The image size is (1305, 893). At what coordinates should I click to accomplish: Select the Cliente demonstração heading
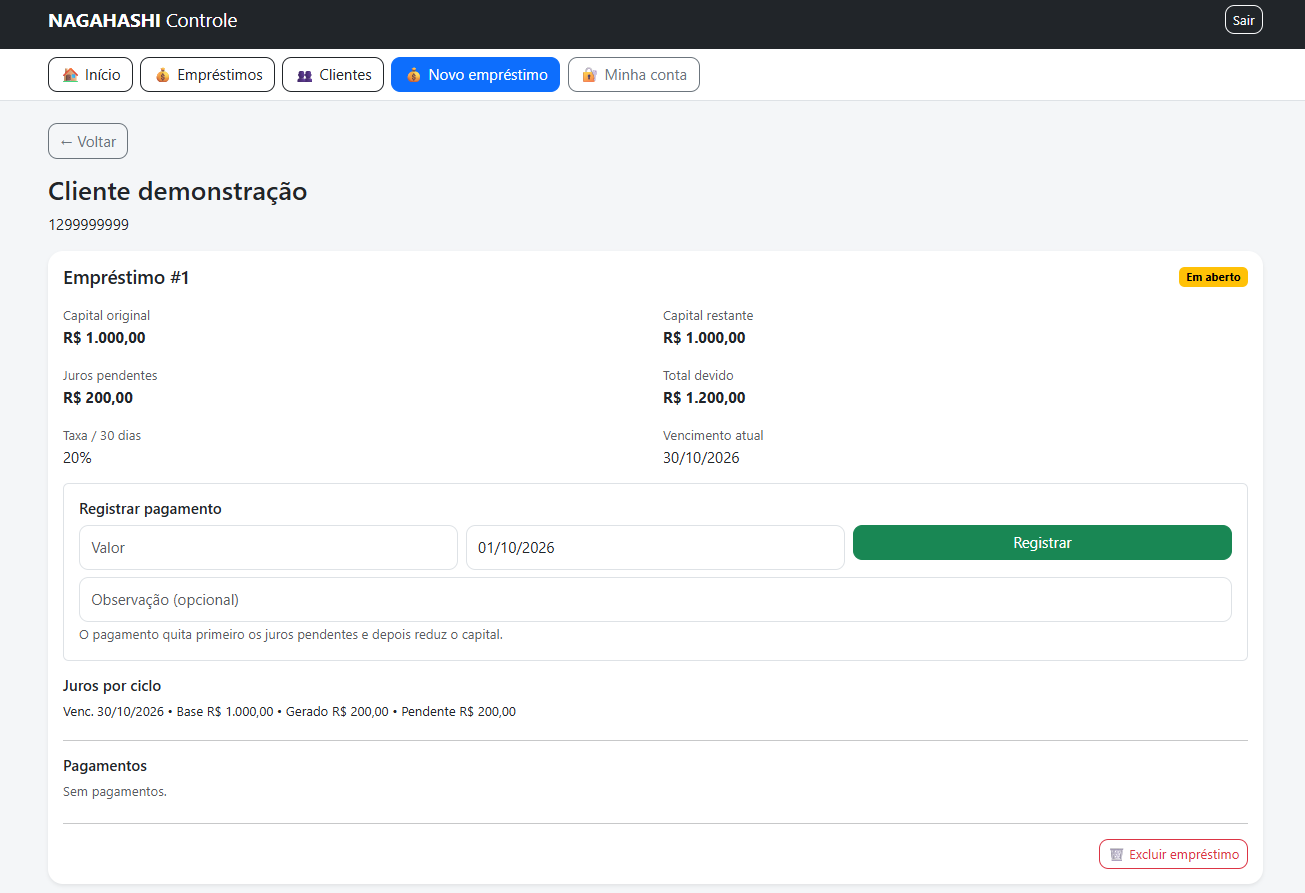tap(178, 192)
